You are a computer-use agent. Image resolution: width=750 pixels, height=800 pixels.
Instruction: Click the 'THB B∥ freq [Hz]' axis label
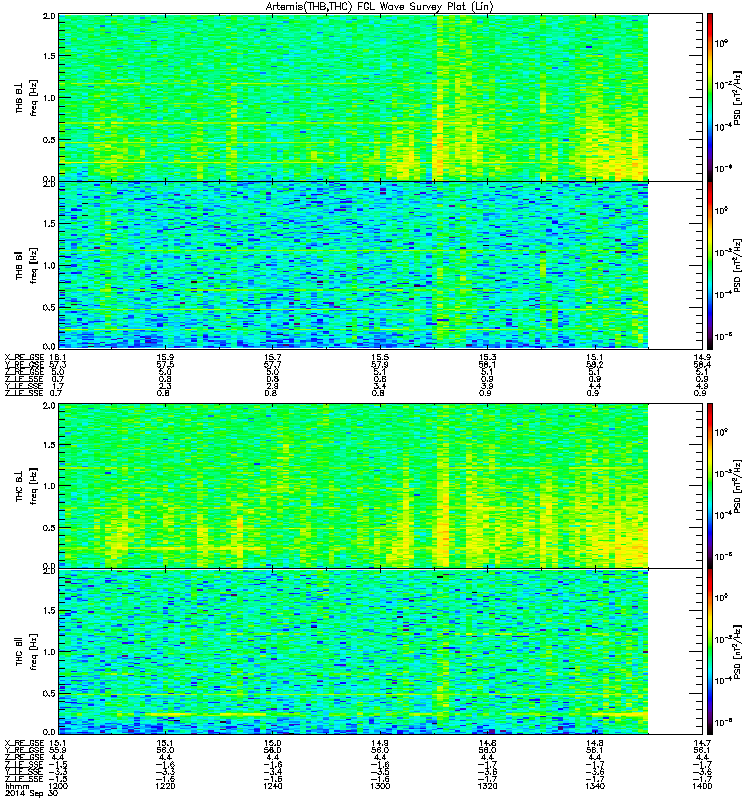[x=27, y=265]
